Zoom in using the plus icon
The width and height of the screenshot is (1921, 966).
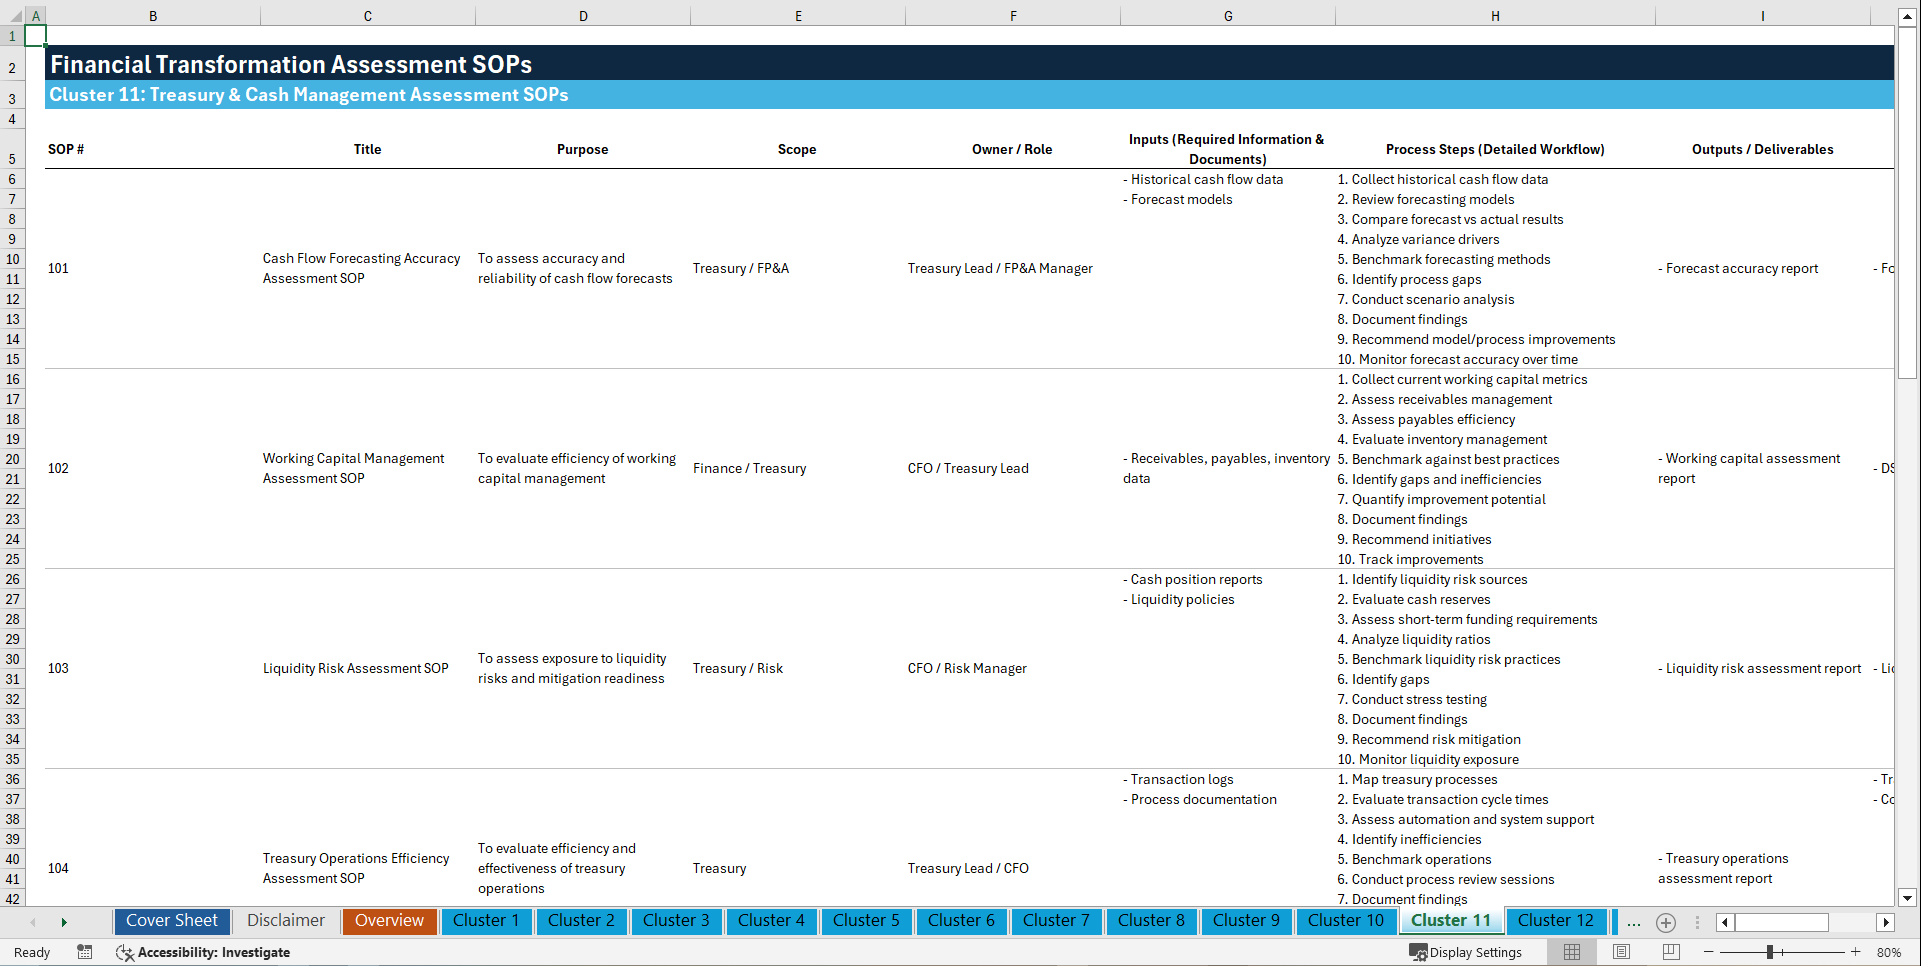click(x=1856, y=952)
